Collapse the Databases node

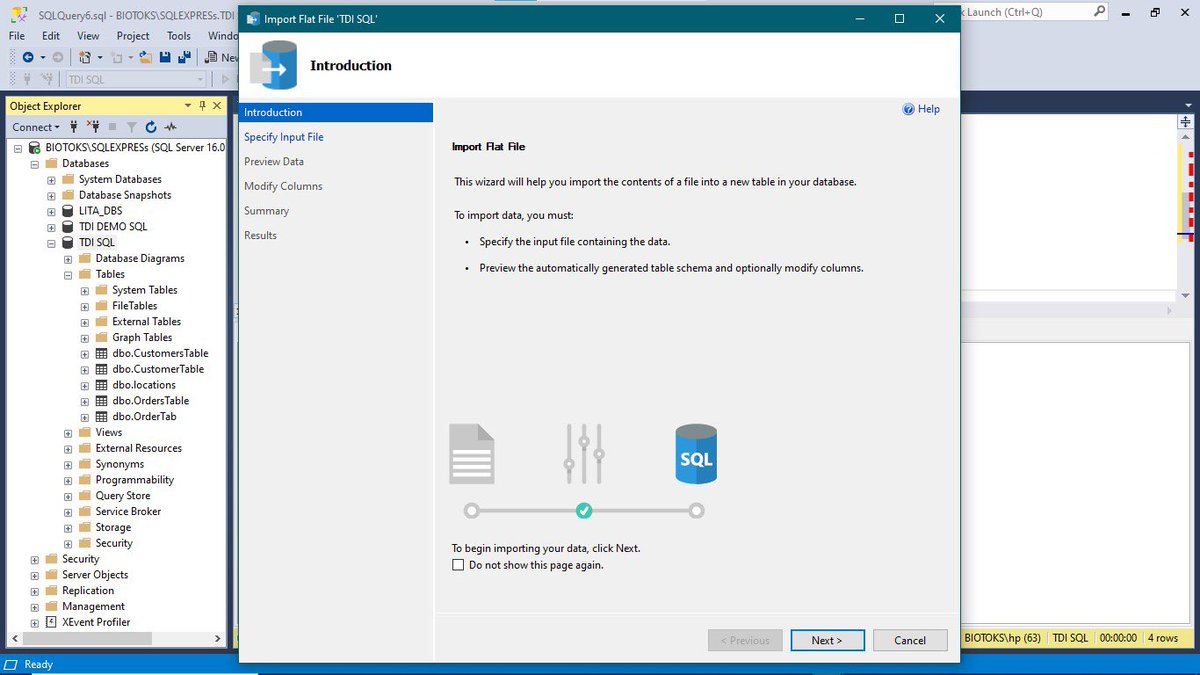click(x=35, y=163)
